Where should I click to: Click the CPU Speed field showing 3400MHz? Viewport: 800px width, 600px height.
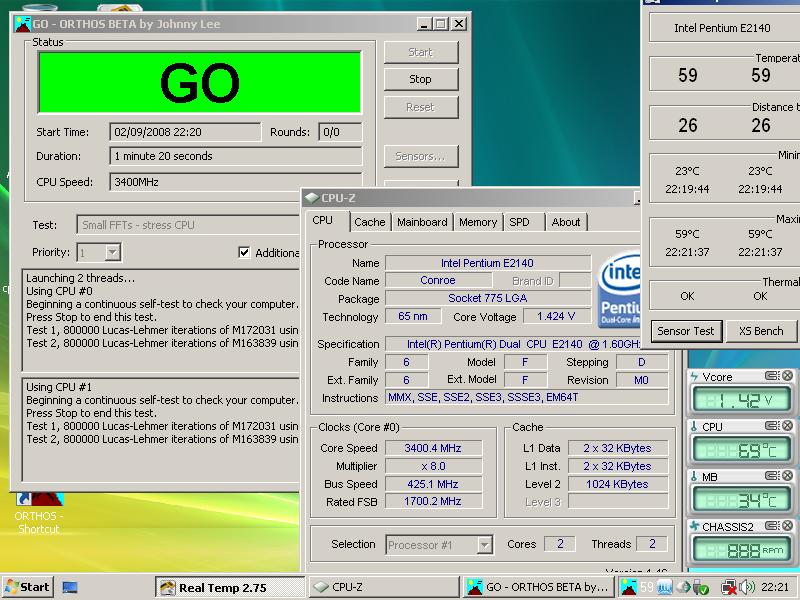236,182
